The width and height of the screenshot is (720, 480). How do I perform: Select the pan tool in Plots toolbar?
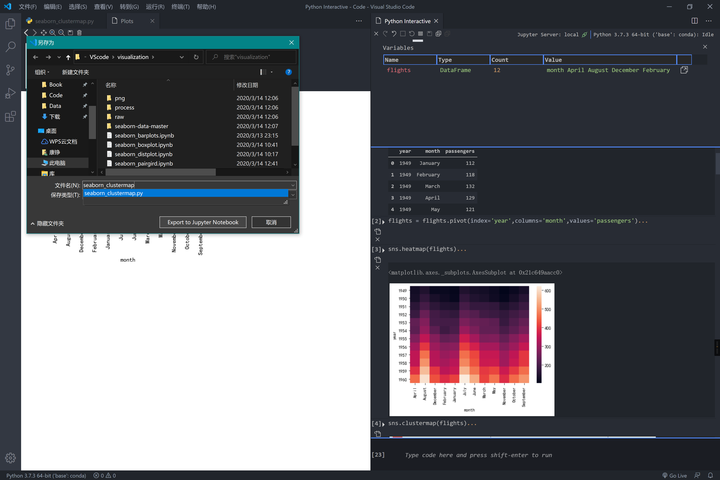(44, 33)
